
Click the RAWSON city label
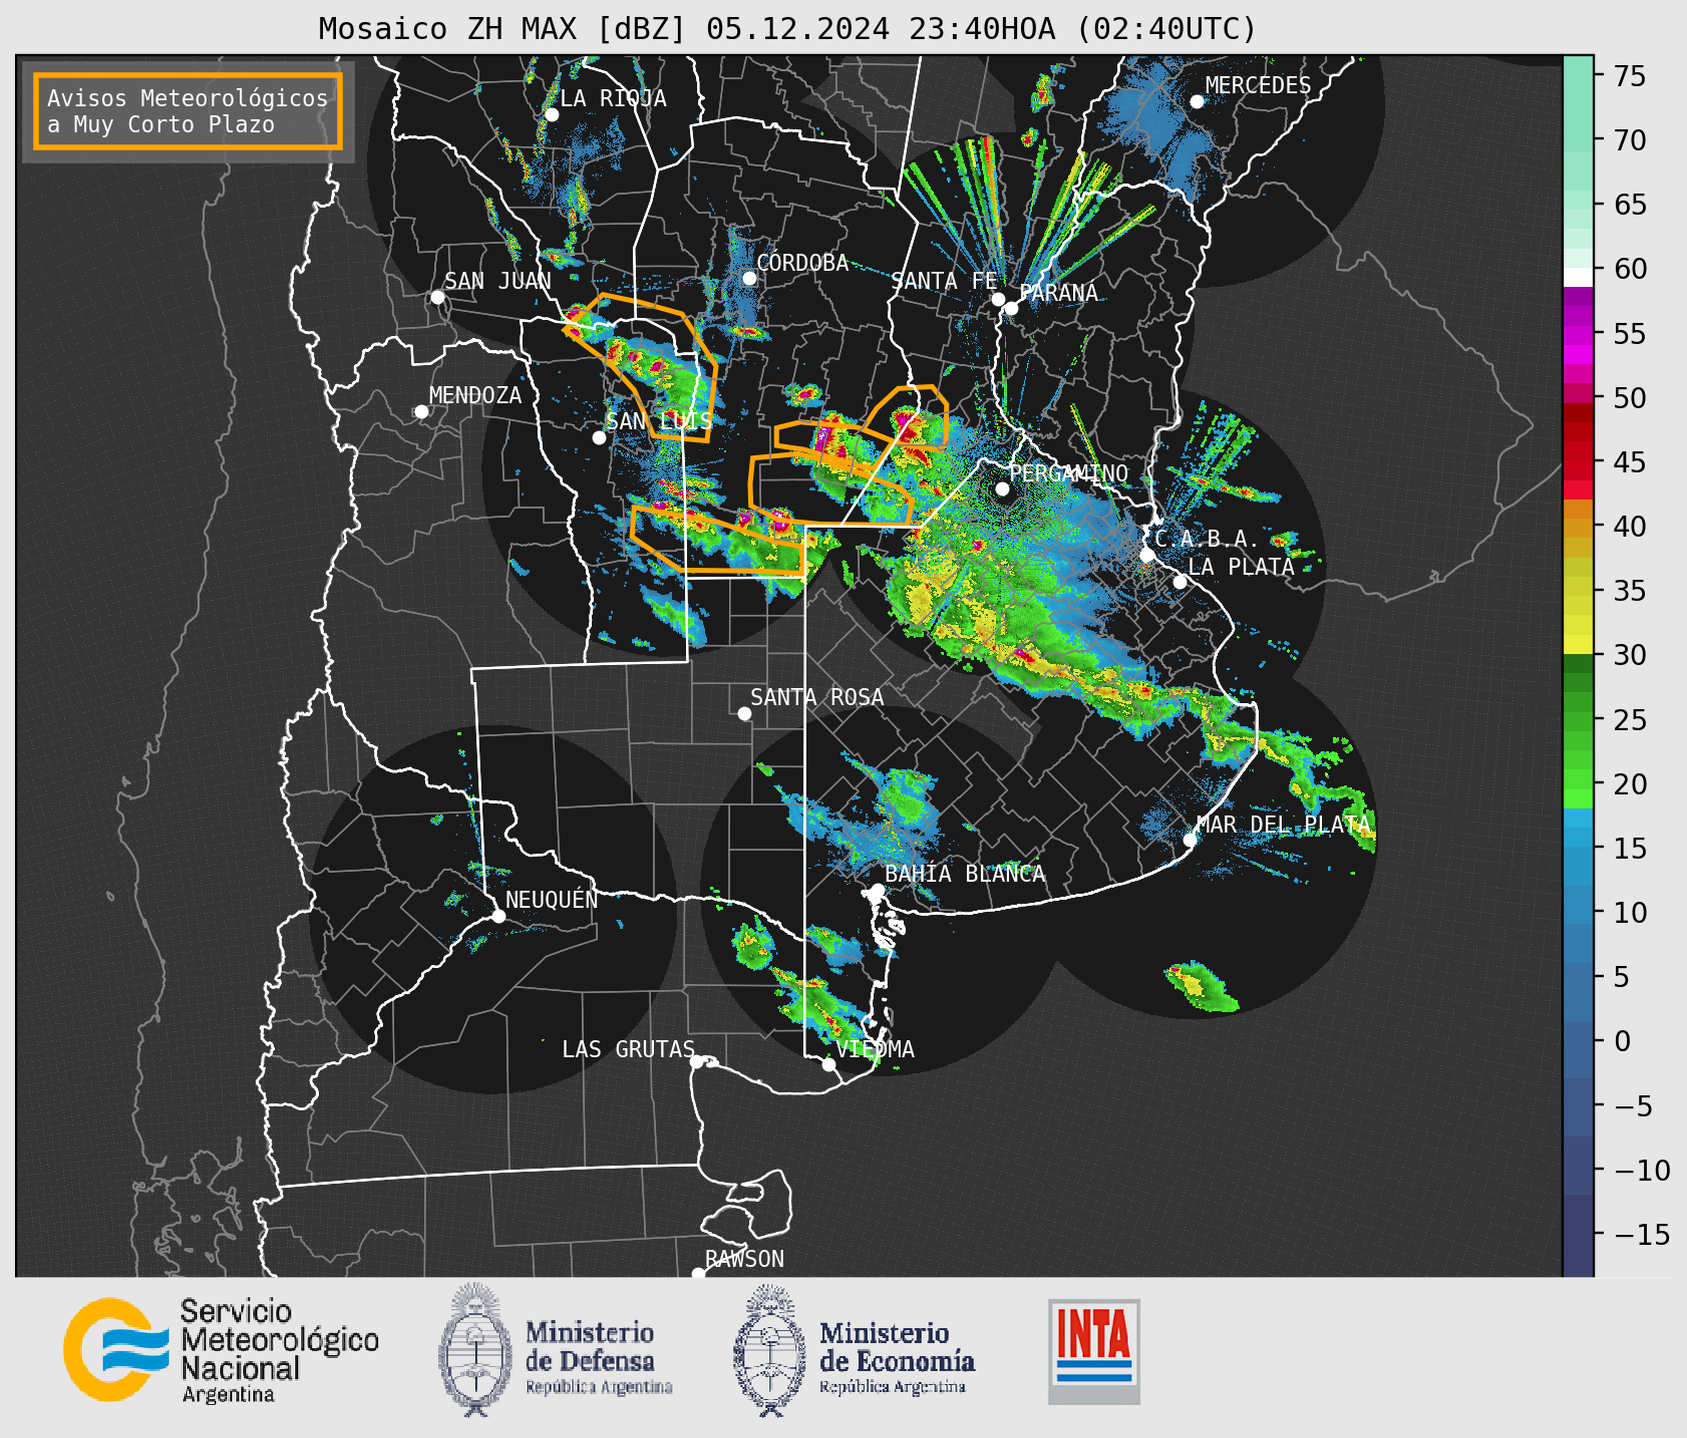point(744,1259)
